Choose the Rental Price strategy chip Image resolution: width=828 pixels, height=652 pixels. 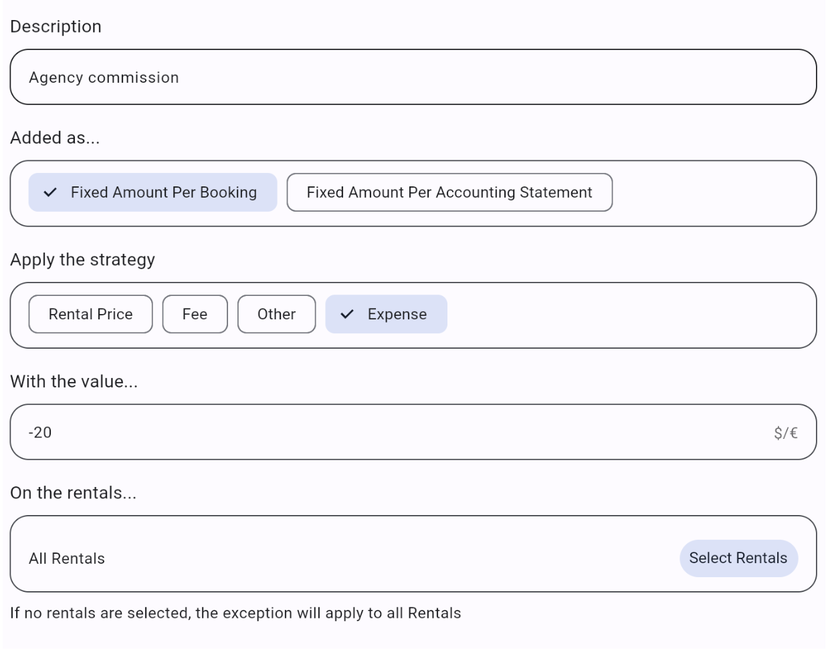point(91,314)
